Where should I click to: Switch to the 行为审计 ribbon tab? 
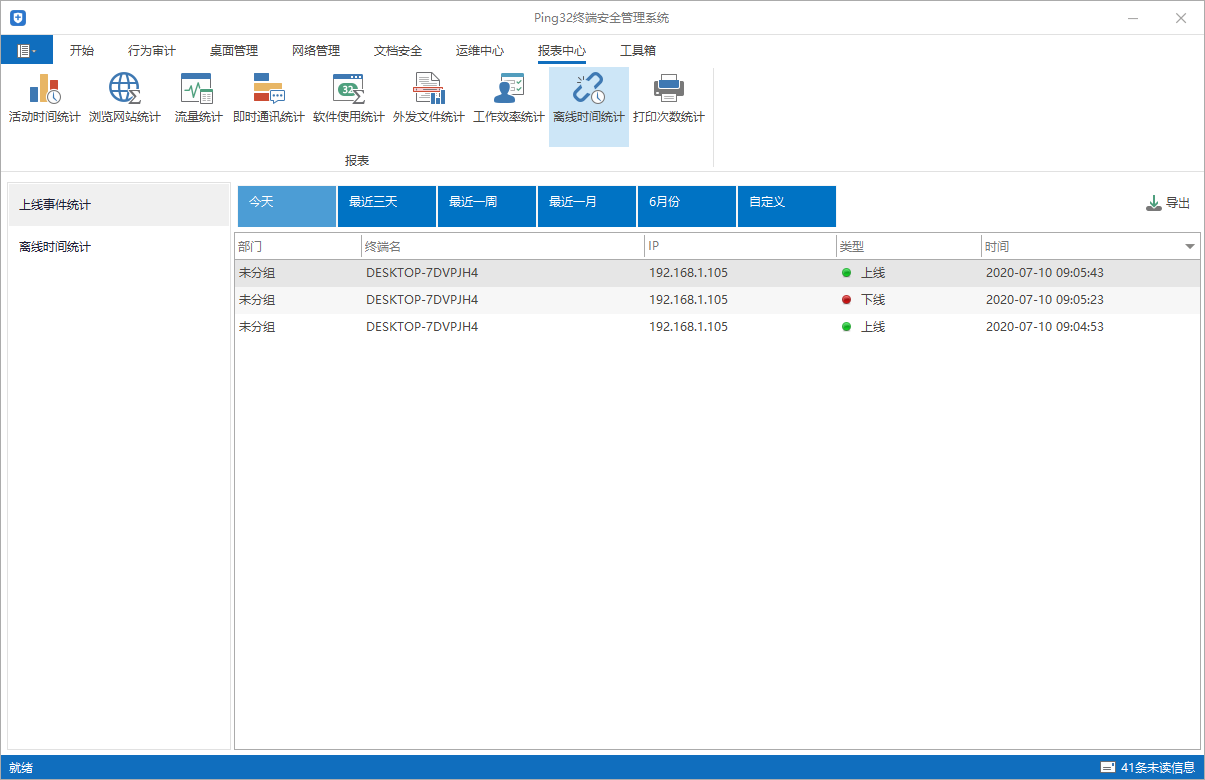(152, 51)
